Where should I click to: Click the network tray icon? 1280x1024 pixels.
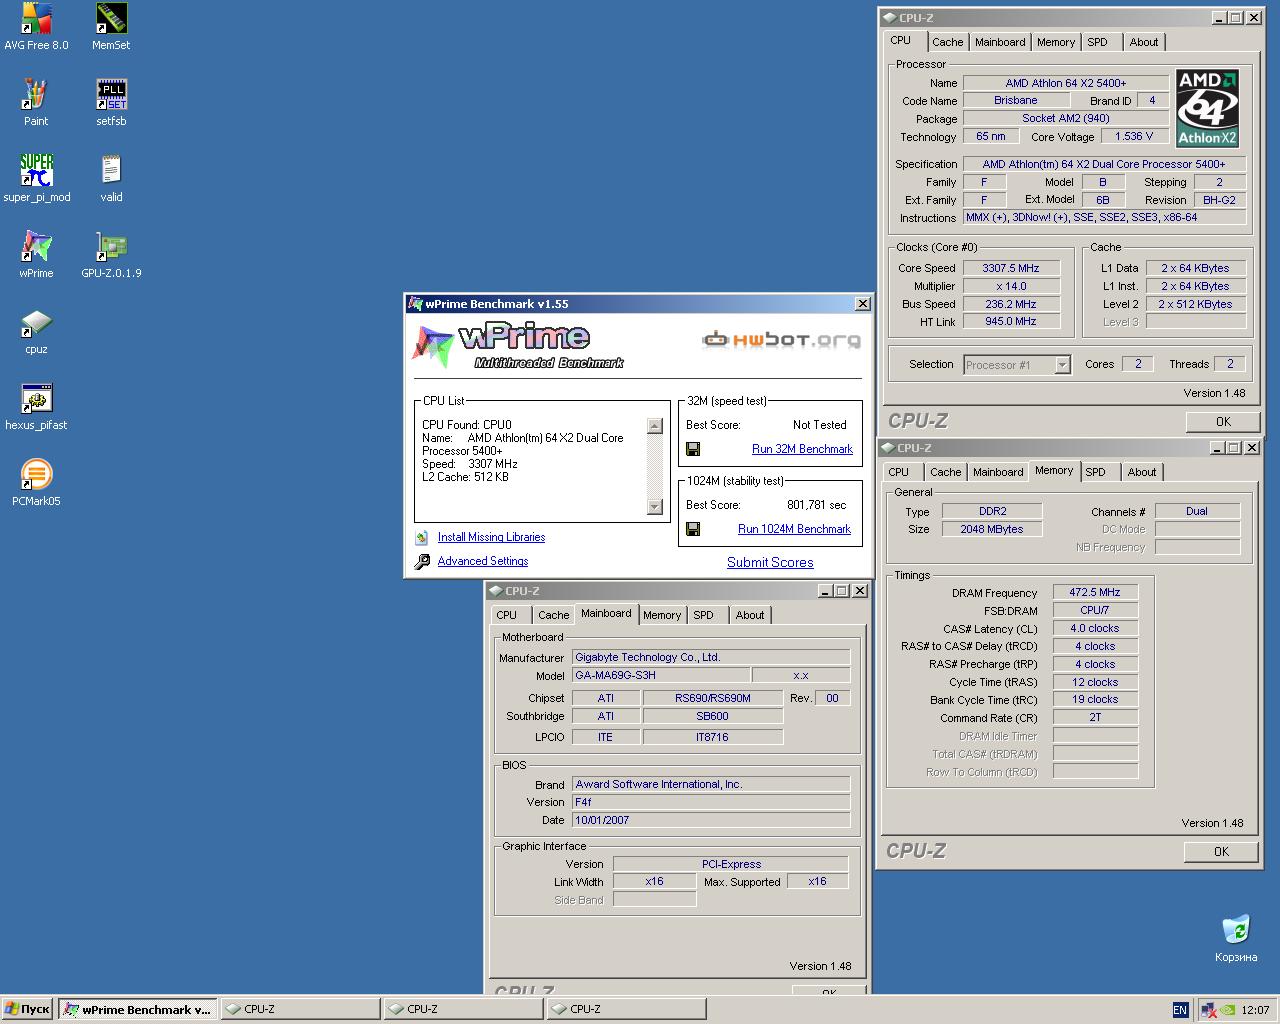(x=1208, y=1010)
